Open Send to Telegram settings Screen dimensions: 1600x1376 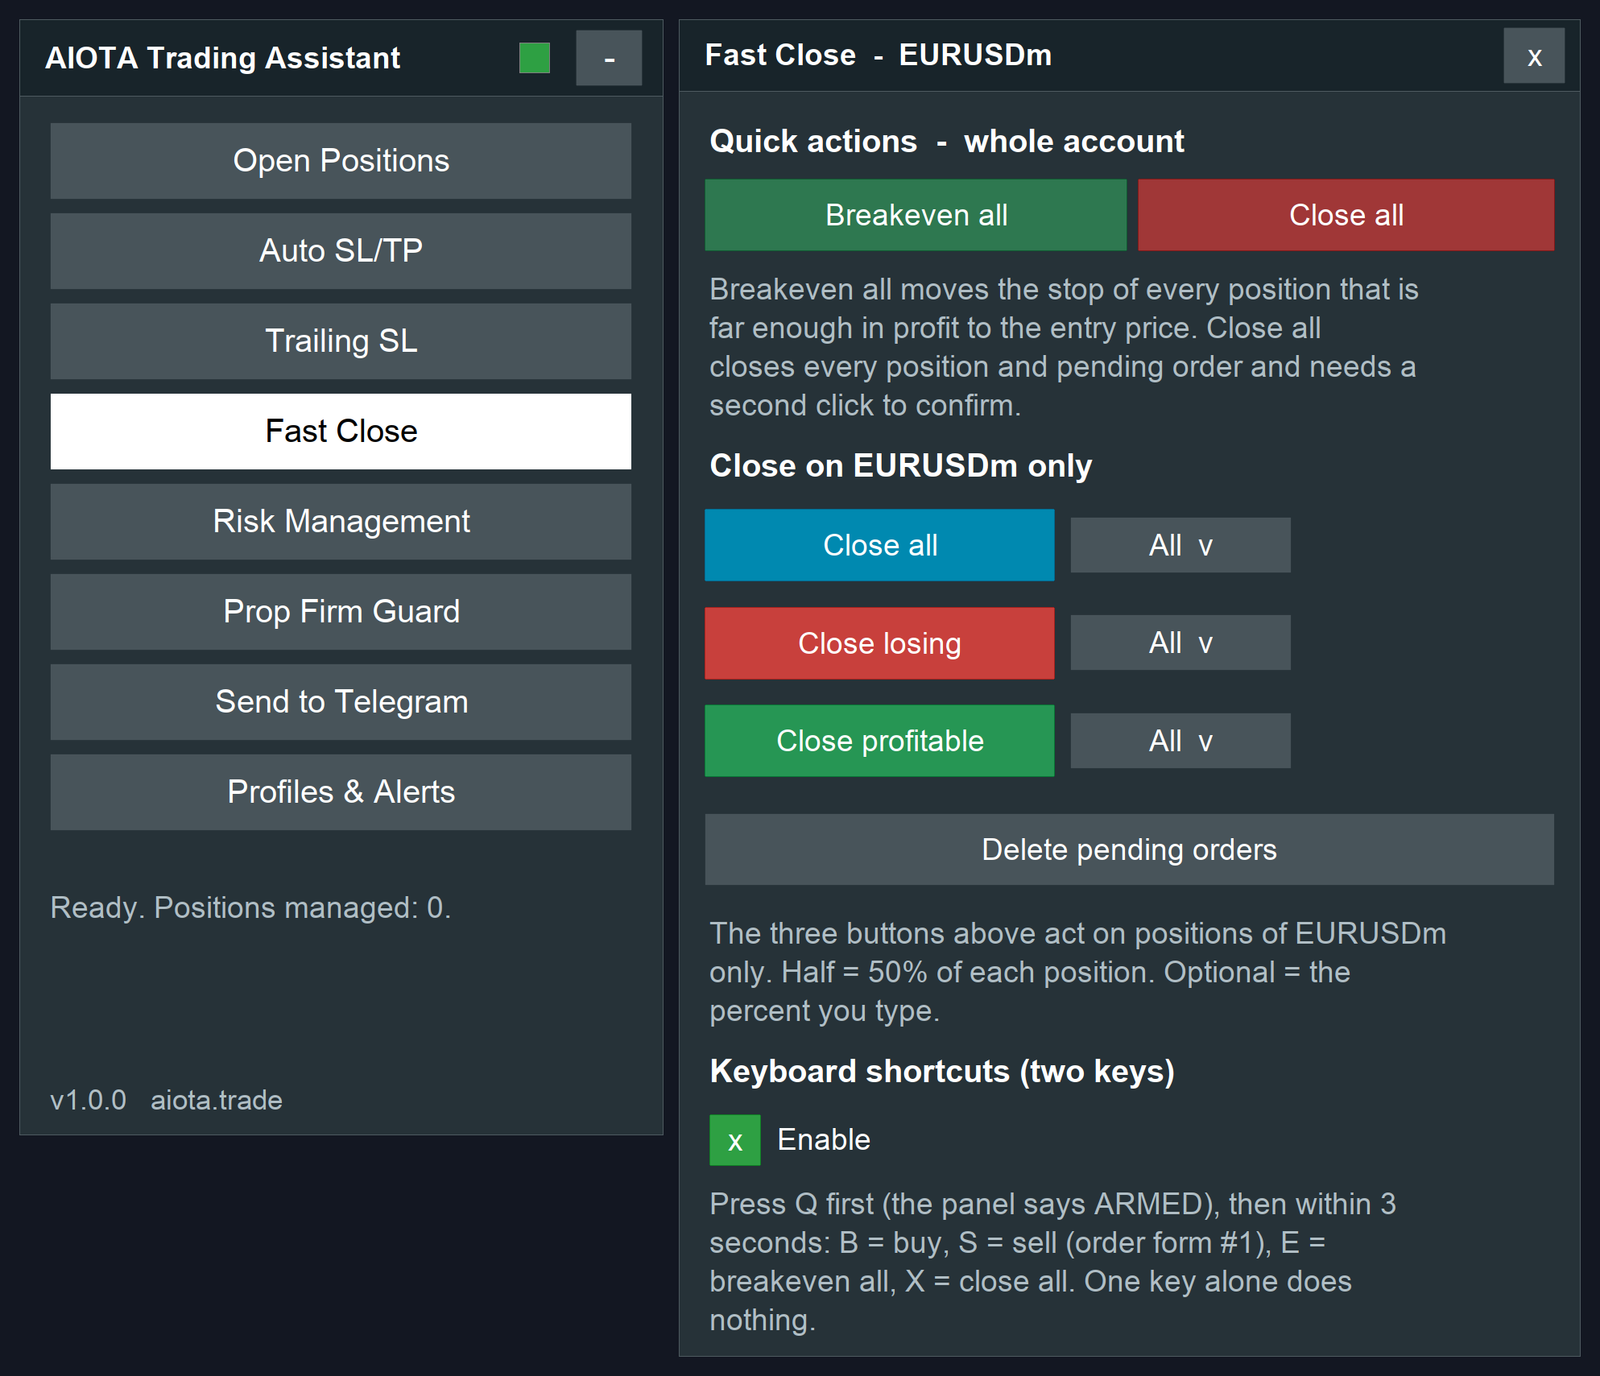[x=341, y=702]
